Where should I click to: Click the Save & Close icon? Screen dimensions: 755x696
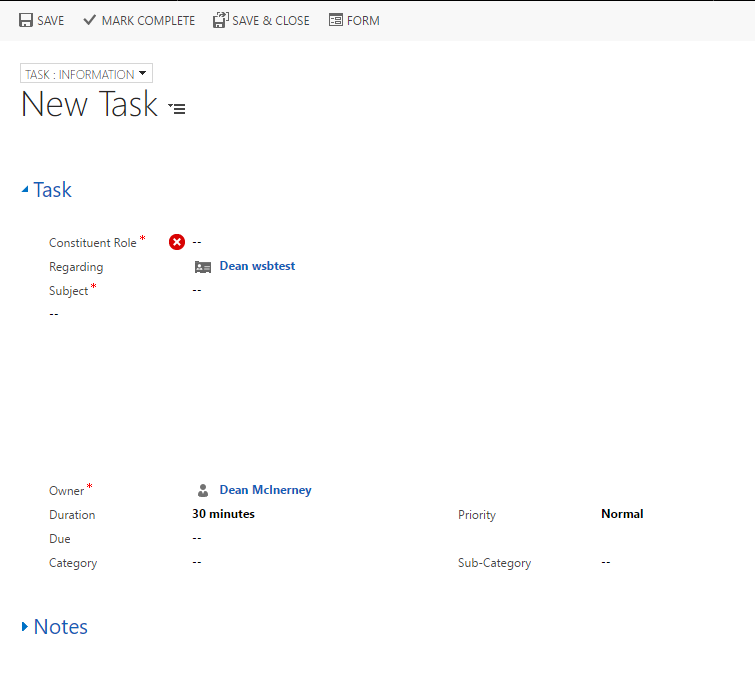tap(221, 20)
